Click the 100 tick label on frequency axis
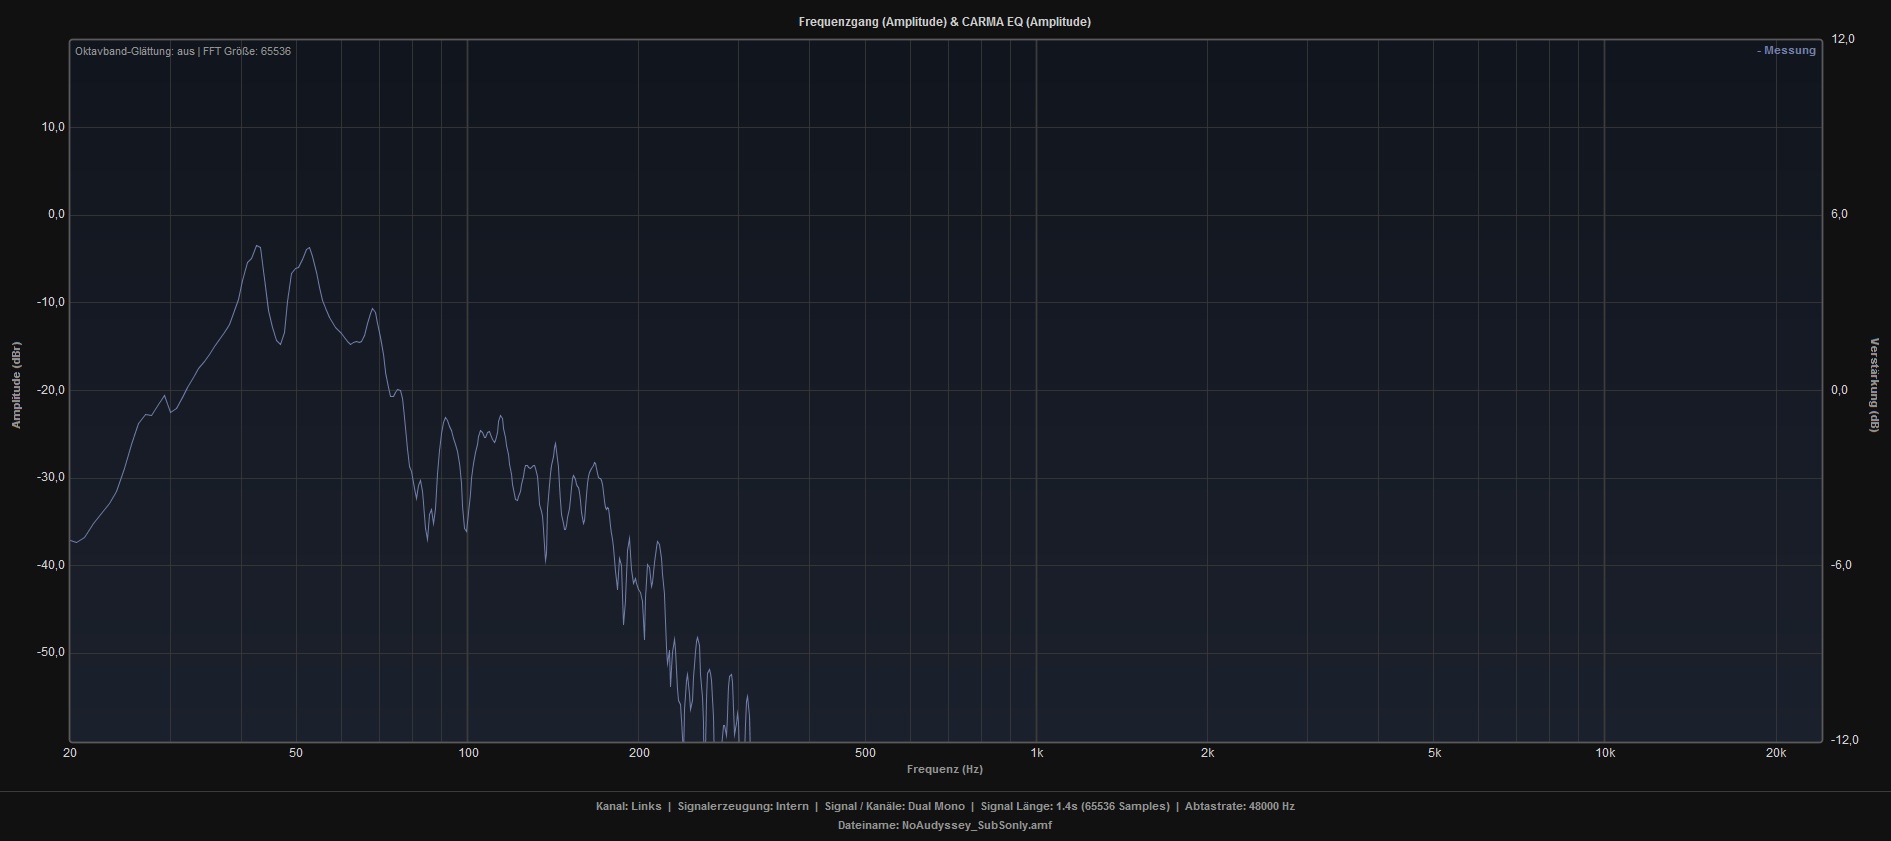The width and height of the screenshot is (1891, 841). click(x=468, y=753)
